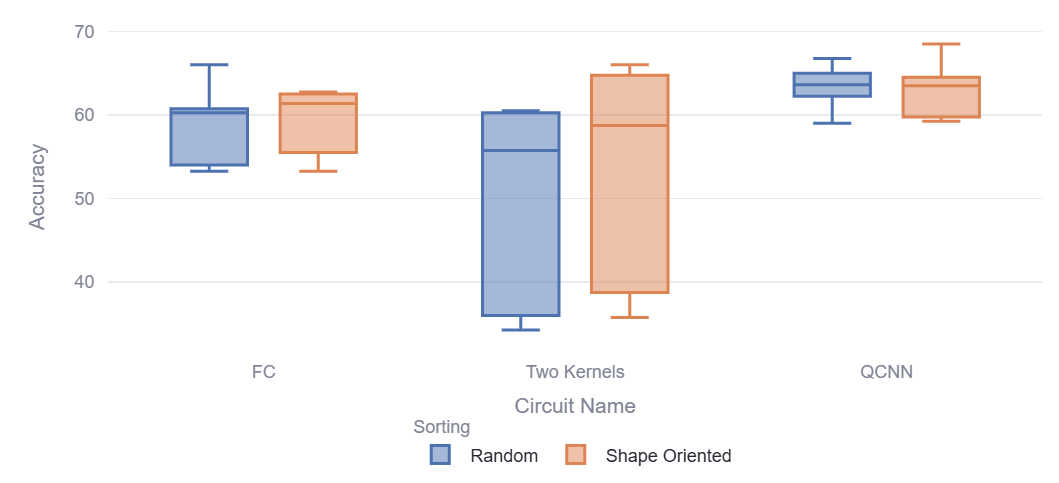Screen dimensions: 1059x483
Task: Toggle Shape Oriented series via legend text
Action: 668,456
